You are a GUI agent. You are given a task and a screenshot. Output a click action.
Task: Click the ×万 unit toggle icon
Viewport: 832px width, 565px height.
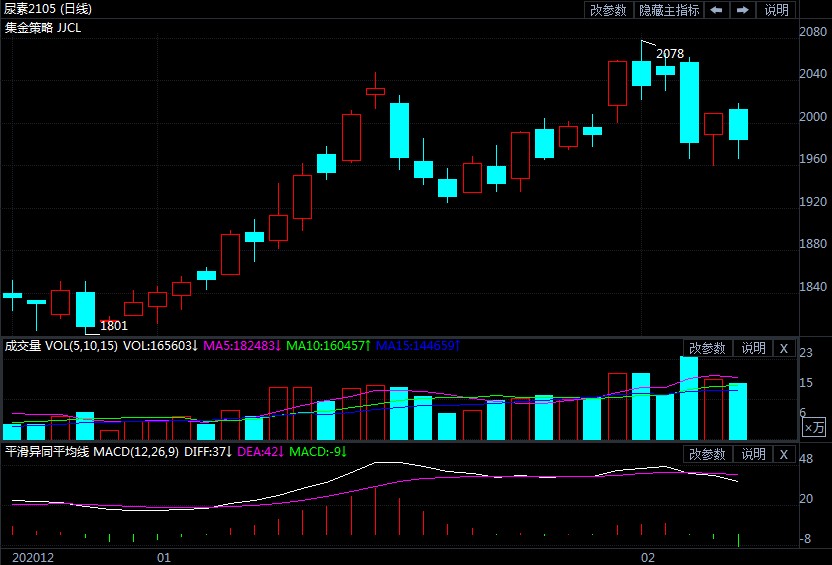[814, 427]
